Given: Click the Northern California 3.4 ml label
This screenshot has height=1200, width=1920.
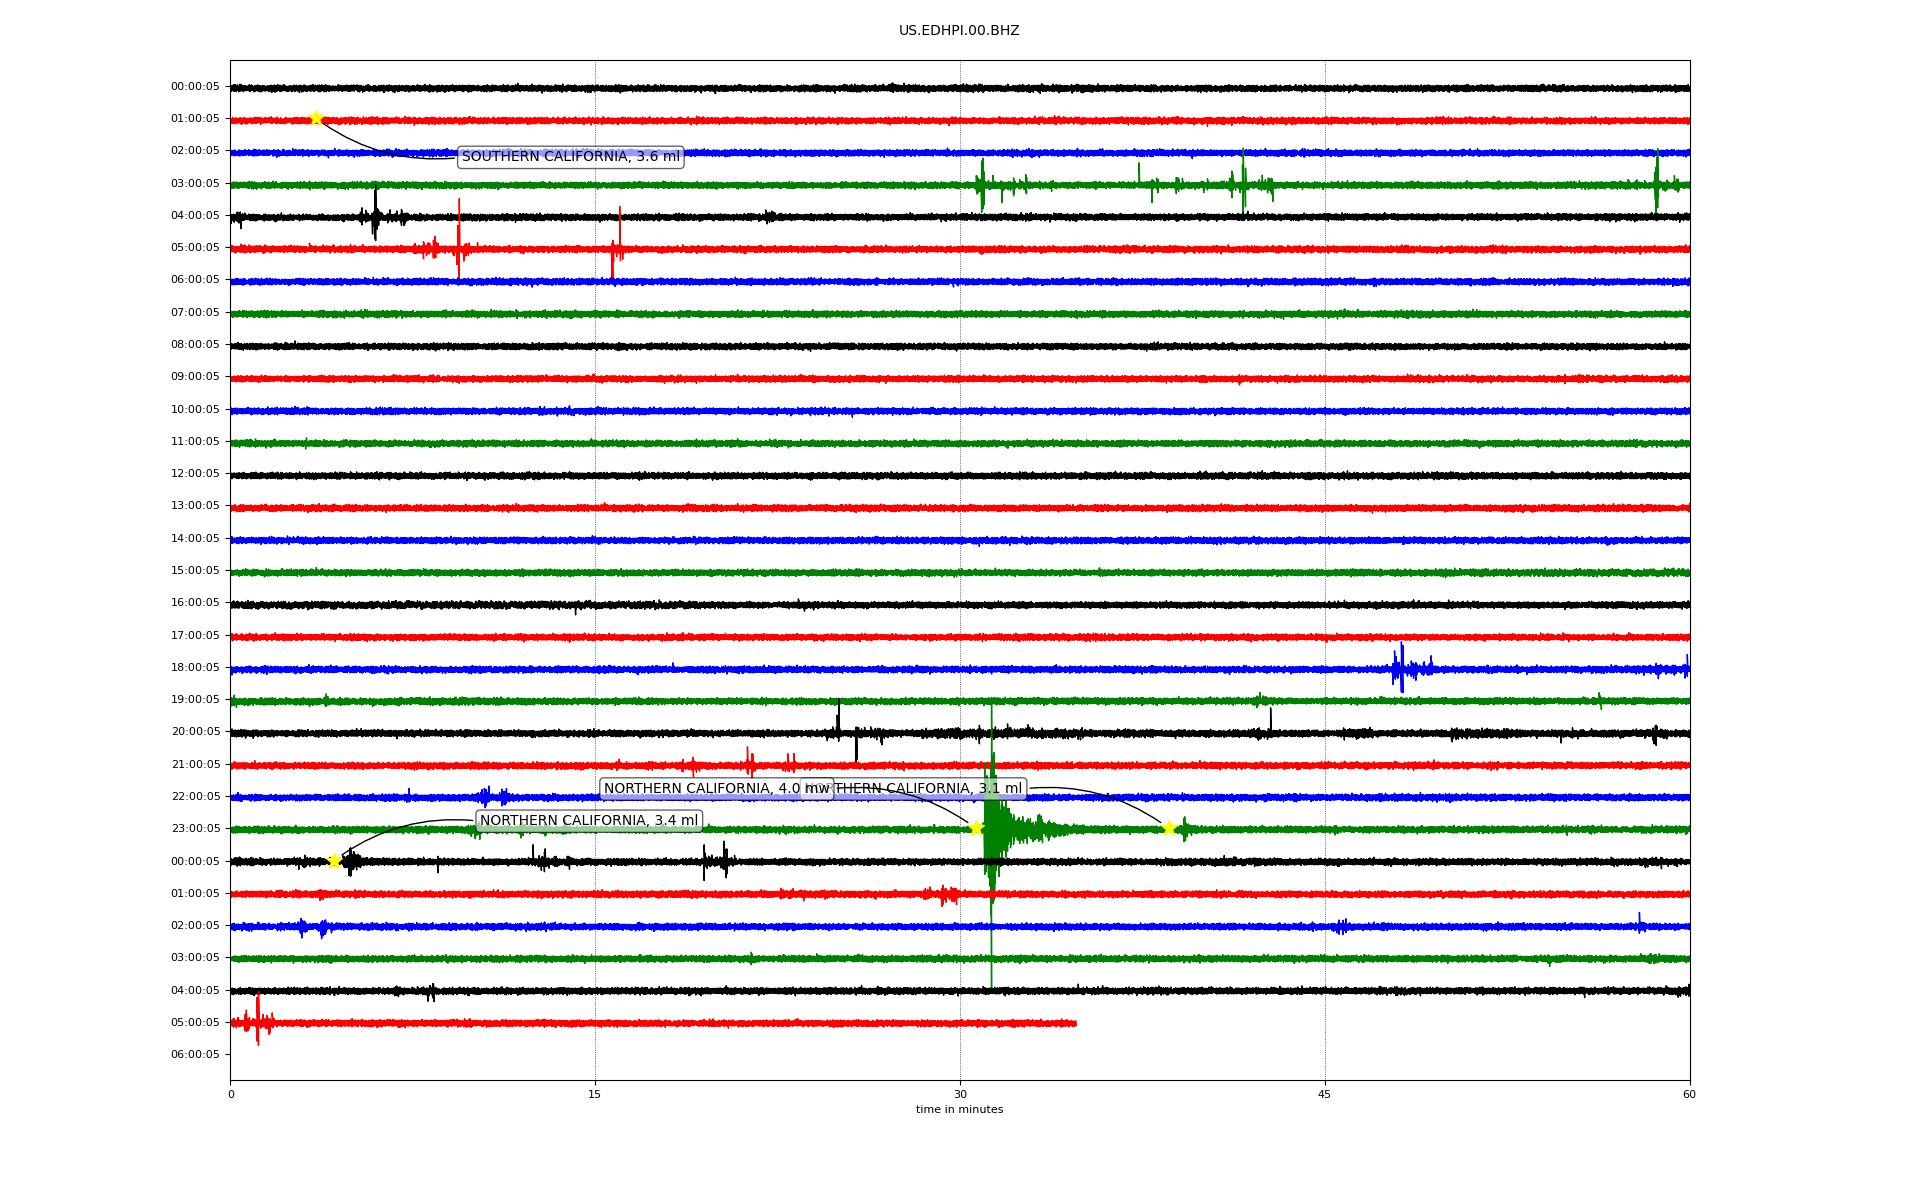Looking at the screenshot, I should pyautogui.click(x=588, y=821).
